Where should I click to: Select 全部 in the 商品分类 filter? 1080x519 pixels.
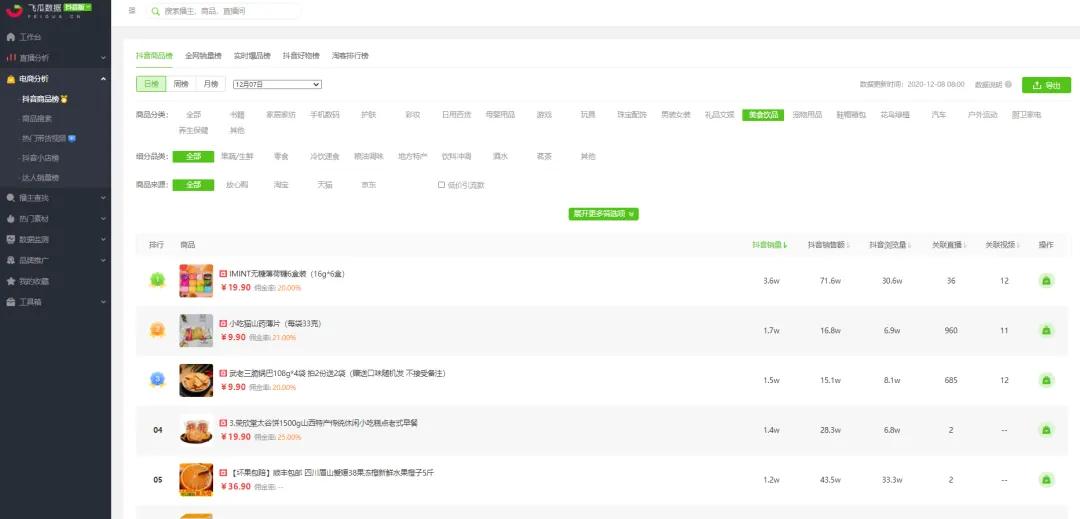click(x=194, y=115)
